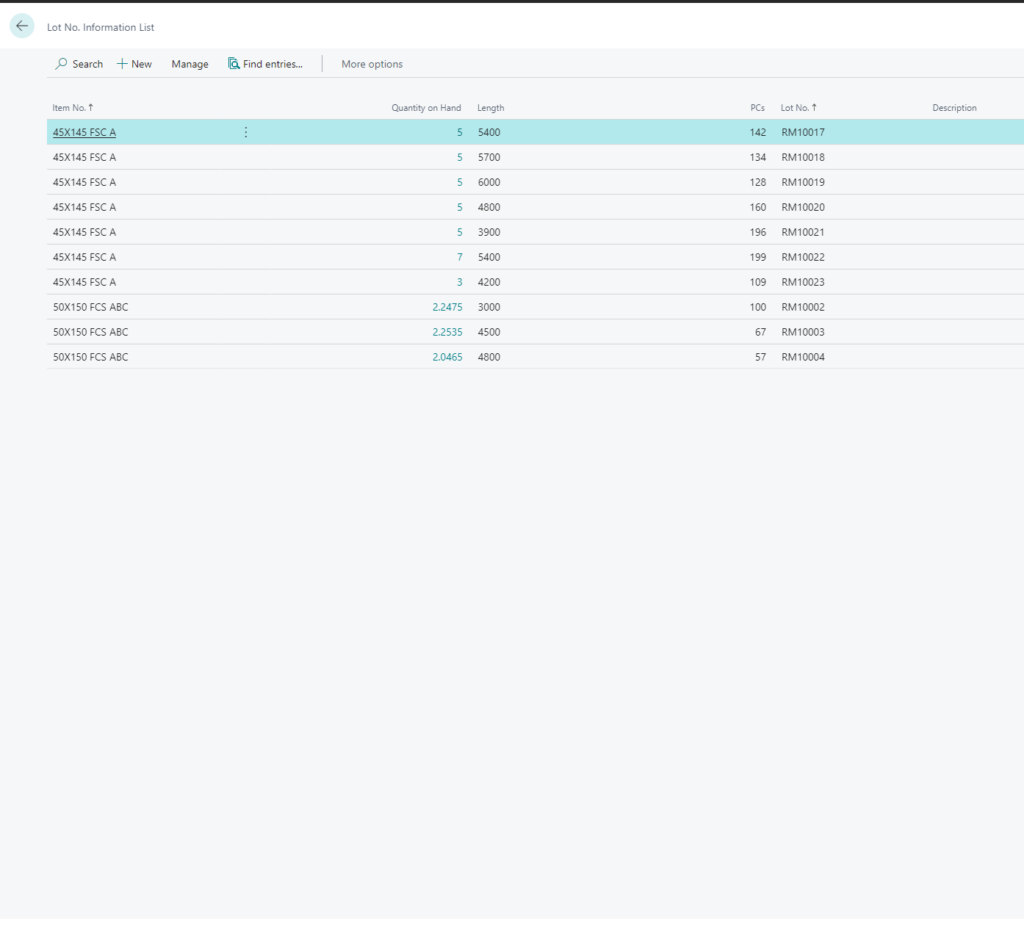Open the Manage menu
1024x926 pixels.
(x=190, y=64)
